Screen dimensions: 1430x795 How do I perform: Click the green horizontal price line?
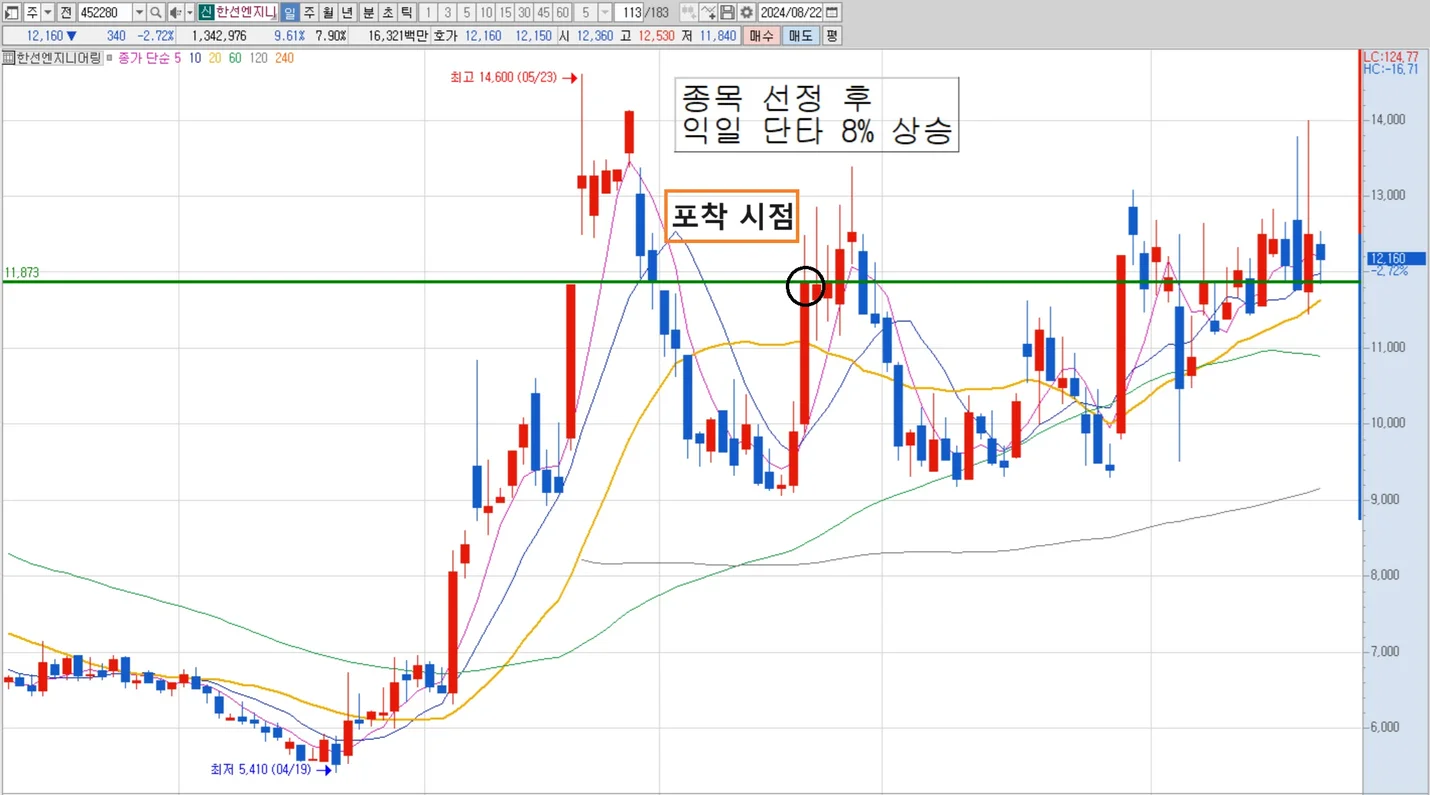[680, 282]
